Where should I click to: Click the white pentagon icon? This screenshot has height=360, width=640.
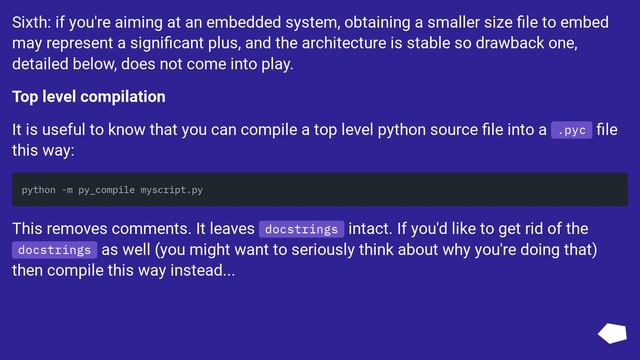pos(612,333)
